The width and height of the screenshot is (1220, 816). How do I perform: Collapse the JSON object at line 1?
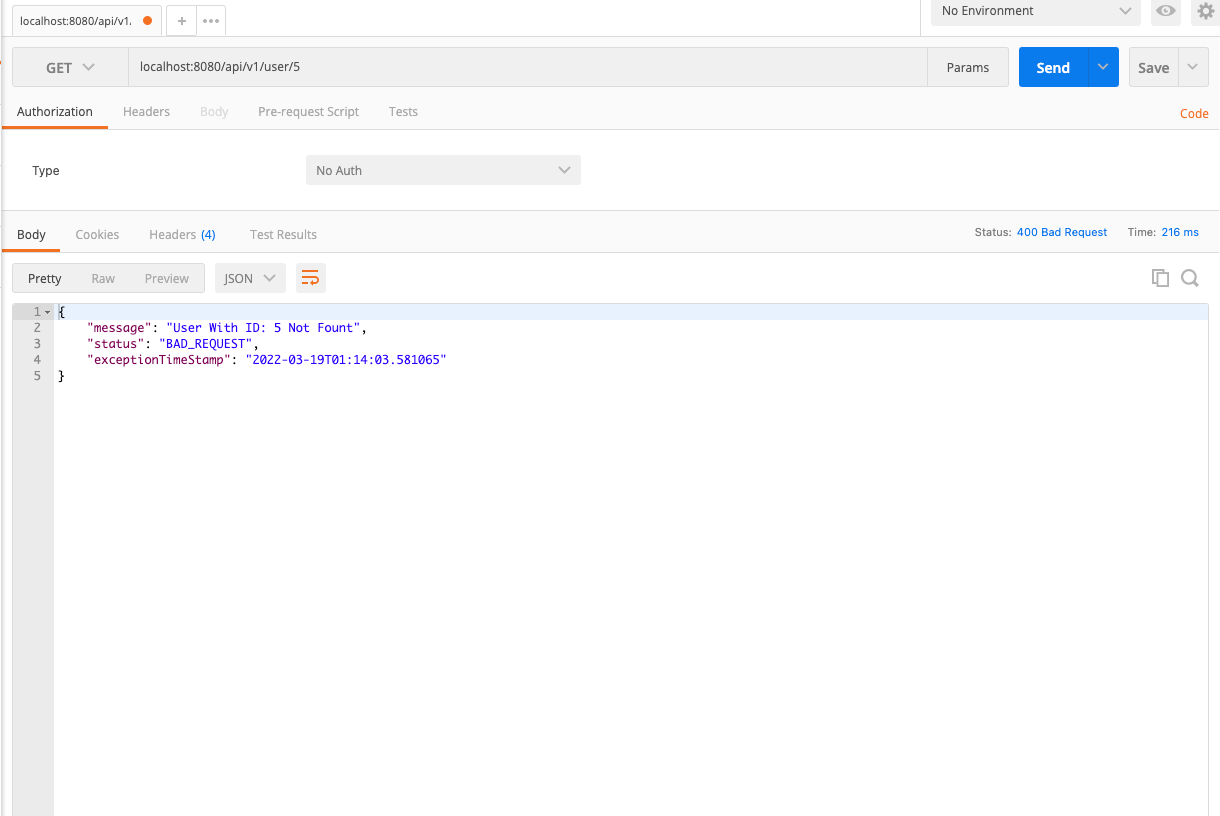pos(47,312)
